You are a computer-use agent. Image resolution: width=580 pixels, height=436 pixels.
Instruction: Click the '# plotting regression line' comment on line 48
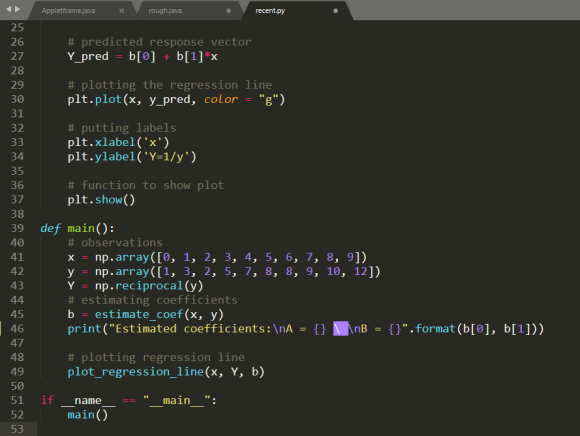pos(156,357)
